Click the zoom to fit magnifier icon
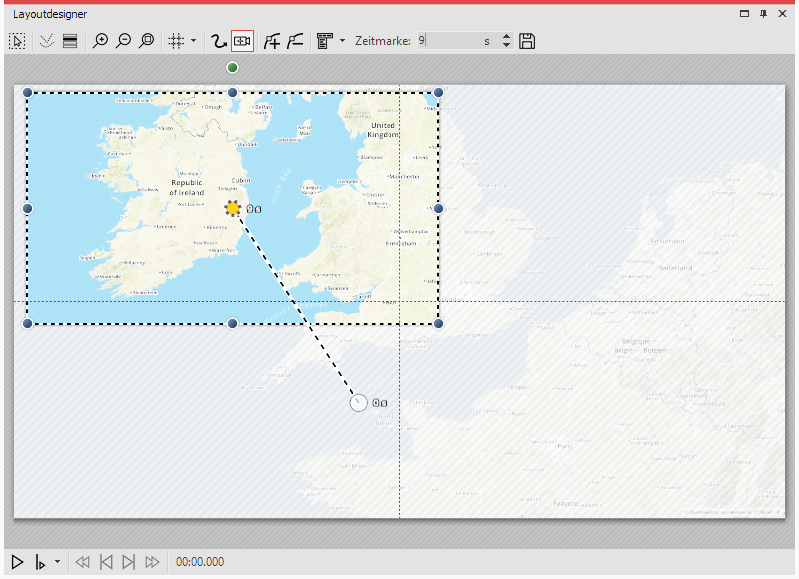799x579 pixels. click(x=146, y=41)
